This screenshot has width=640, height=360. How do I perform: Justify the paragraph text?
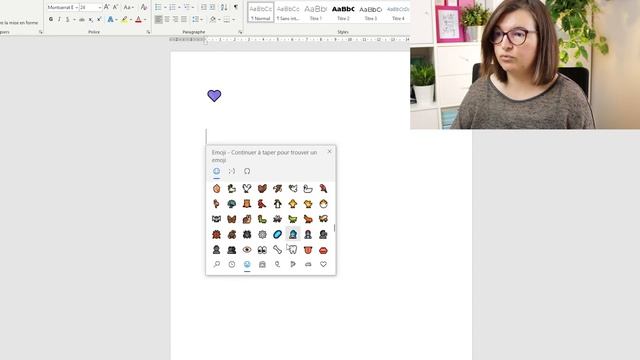(184, 19)
